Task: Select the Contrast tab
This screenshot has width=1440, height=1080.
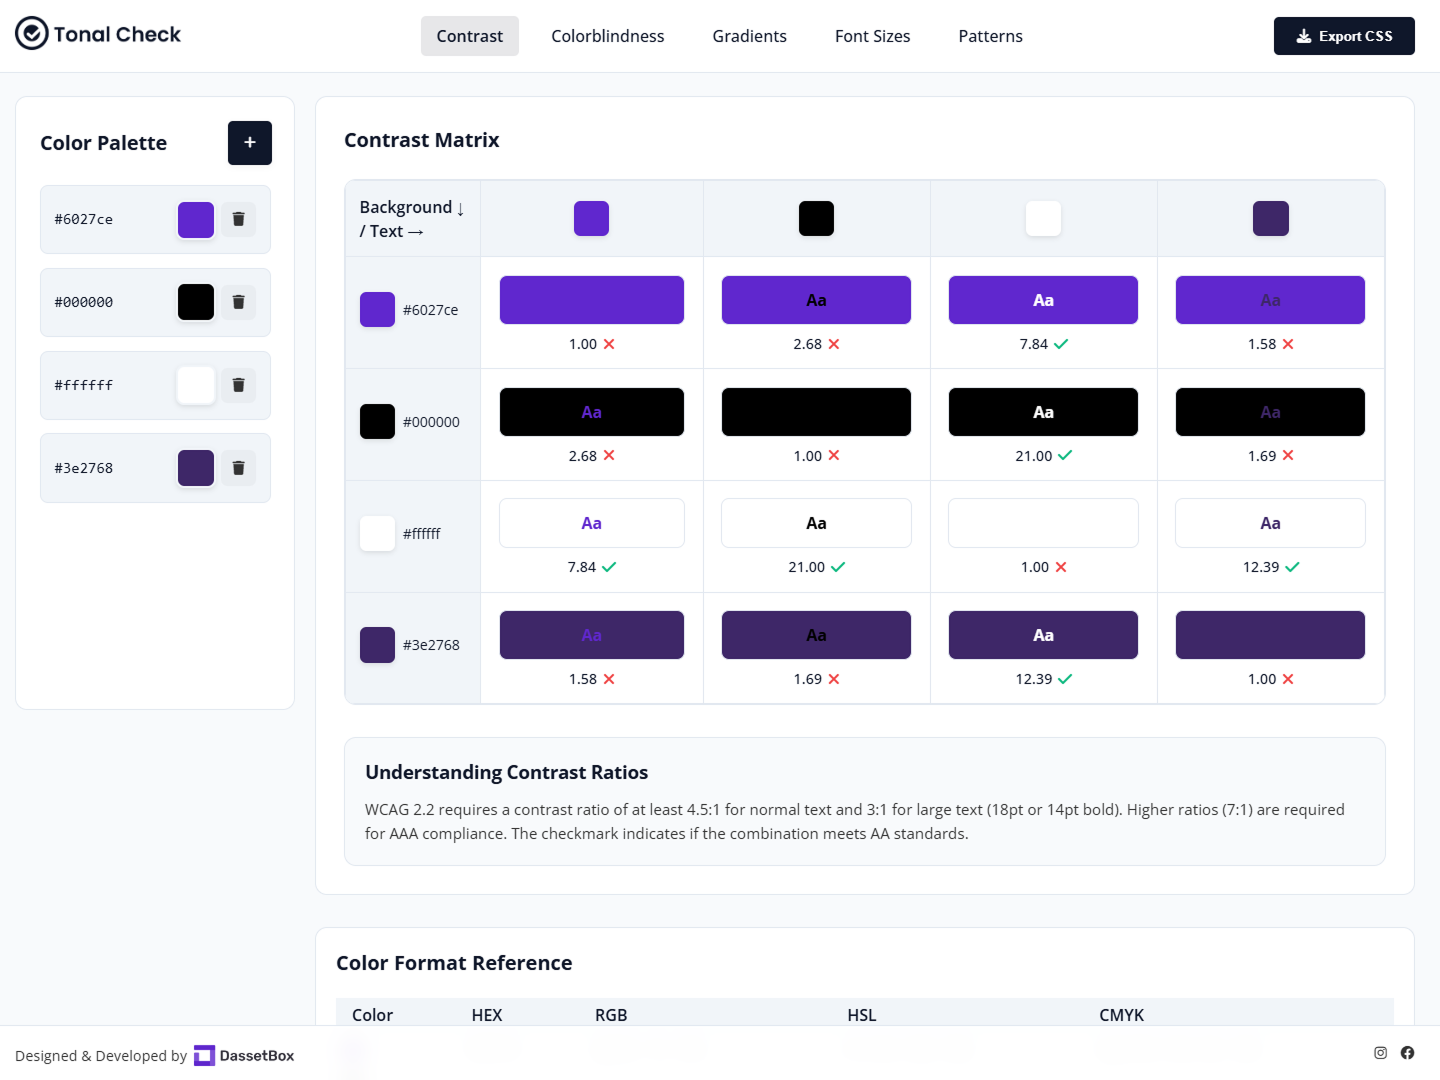Action: tap(469, 36)
